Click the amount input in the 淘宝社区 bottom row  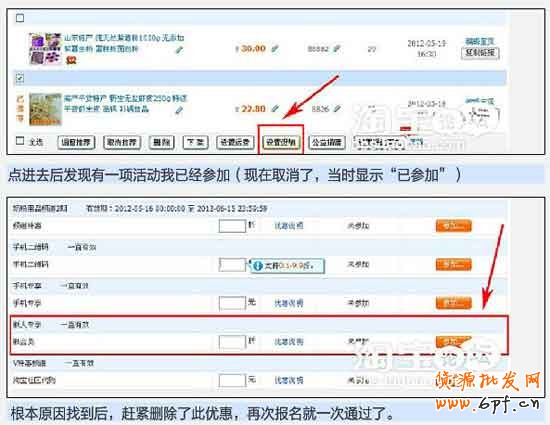coord(232,380)
